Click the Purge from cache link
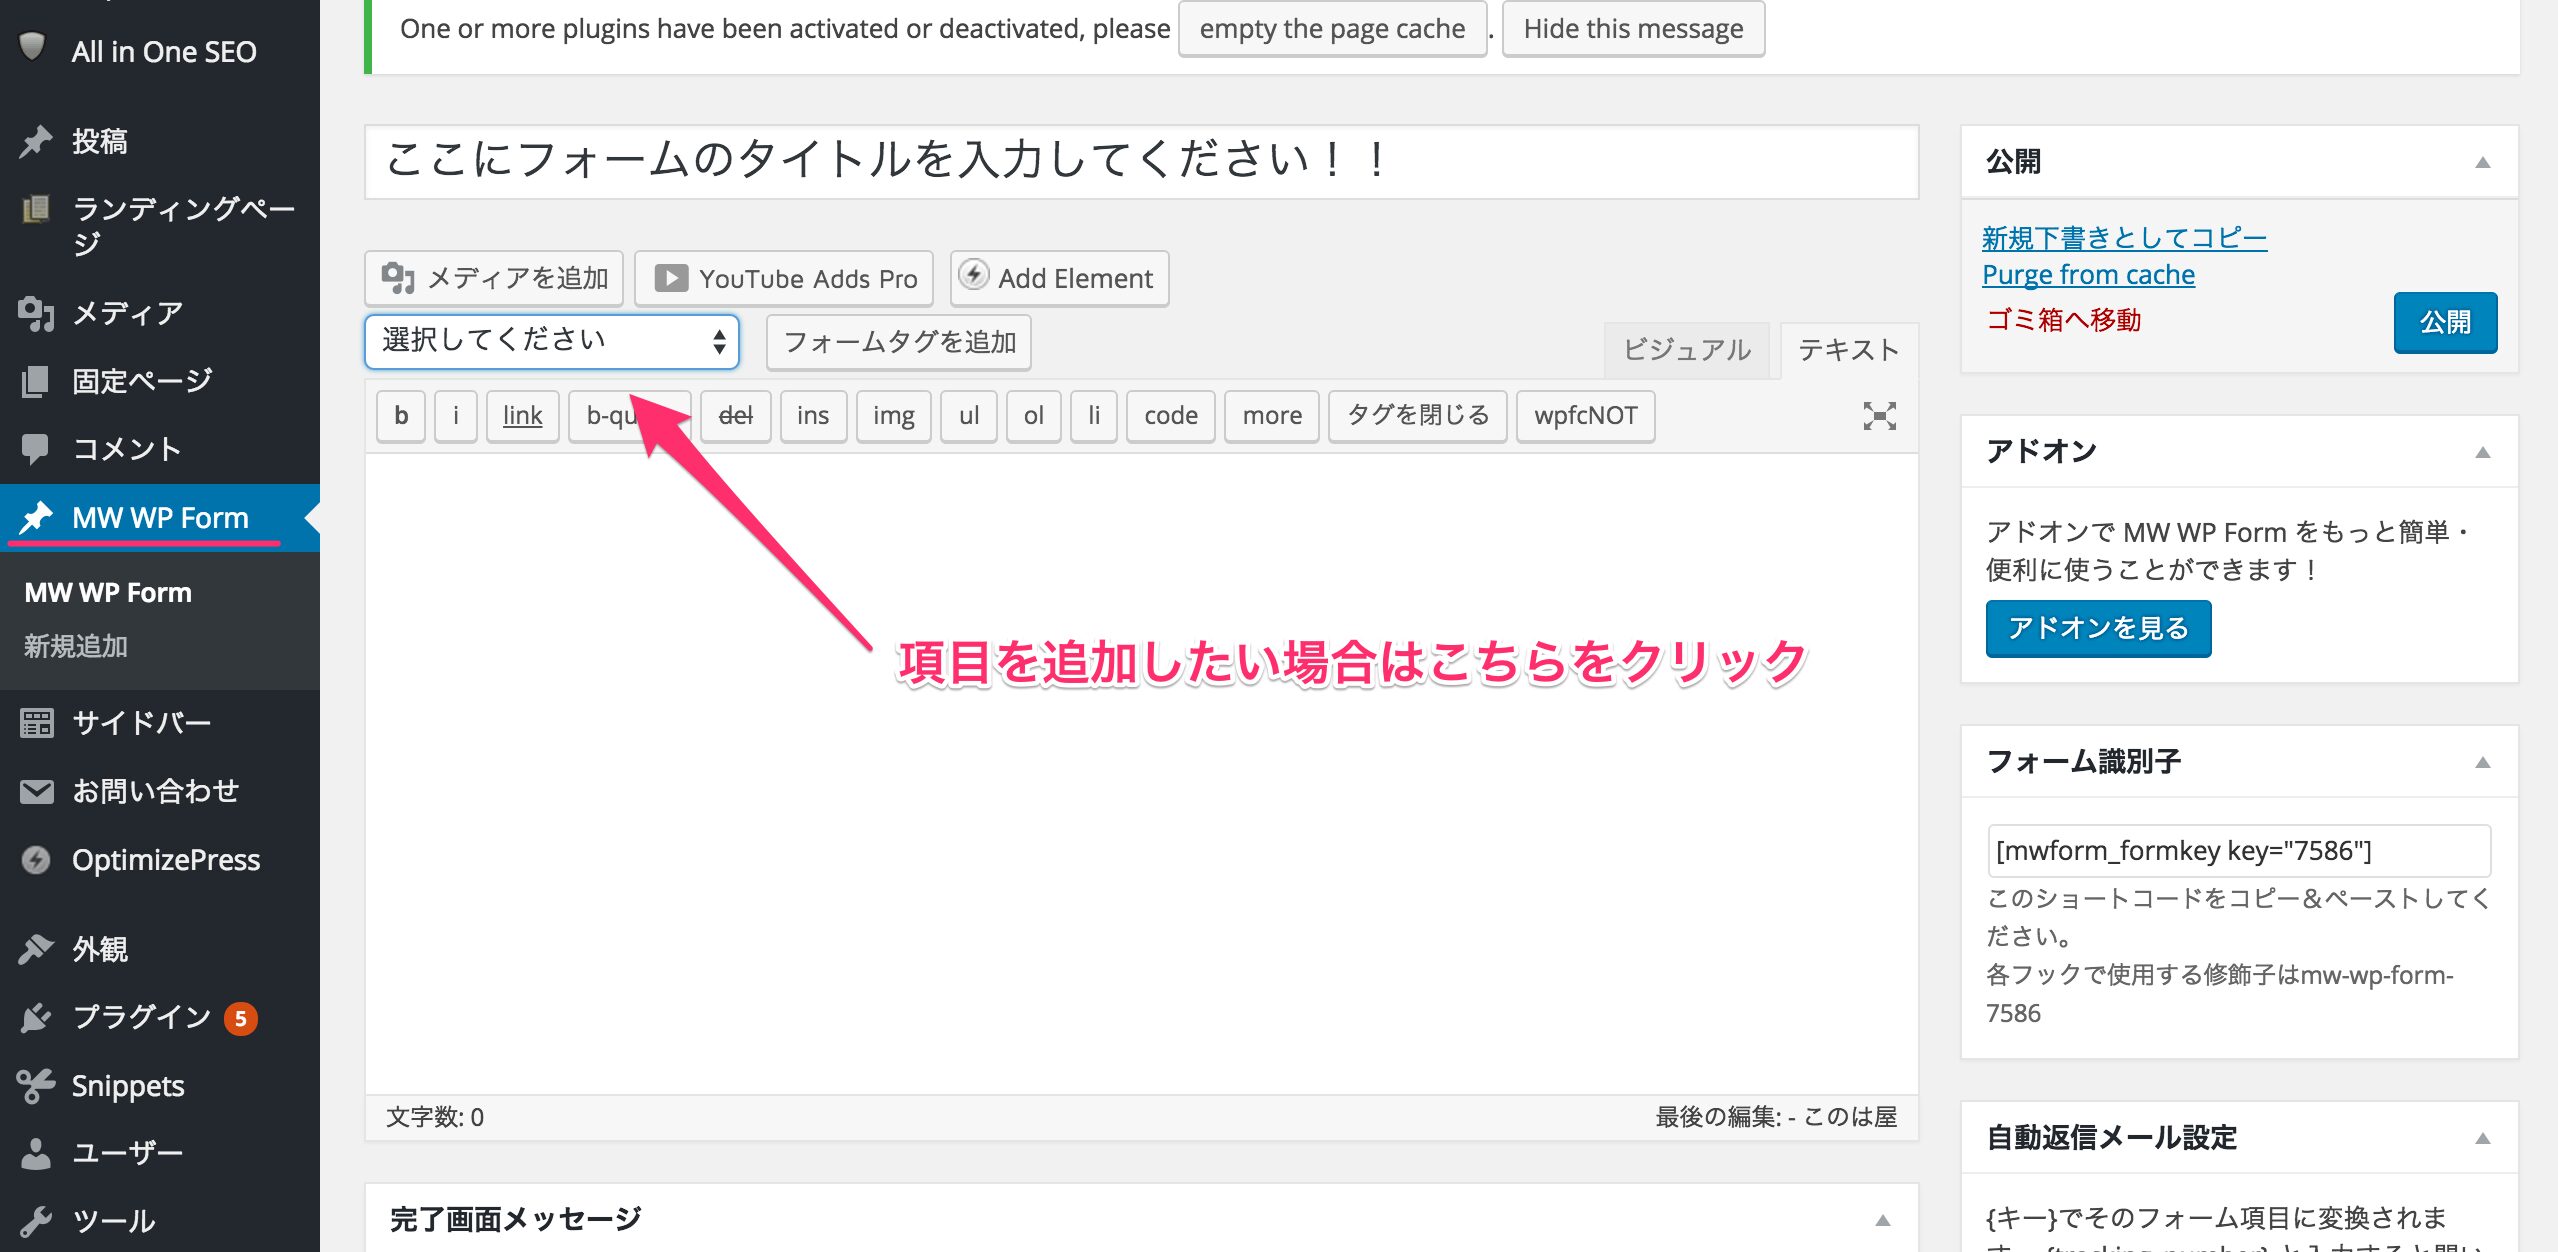The height and width of the screenshot is (1252, 2558). [2088, 275]
